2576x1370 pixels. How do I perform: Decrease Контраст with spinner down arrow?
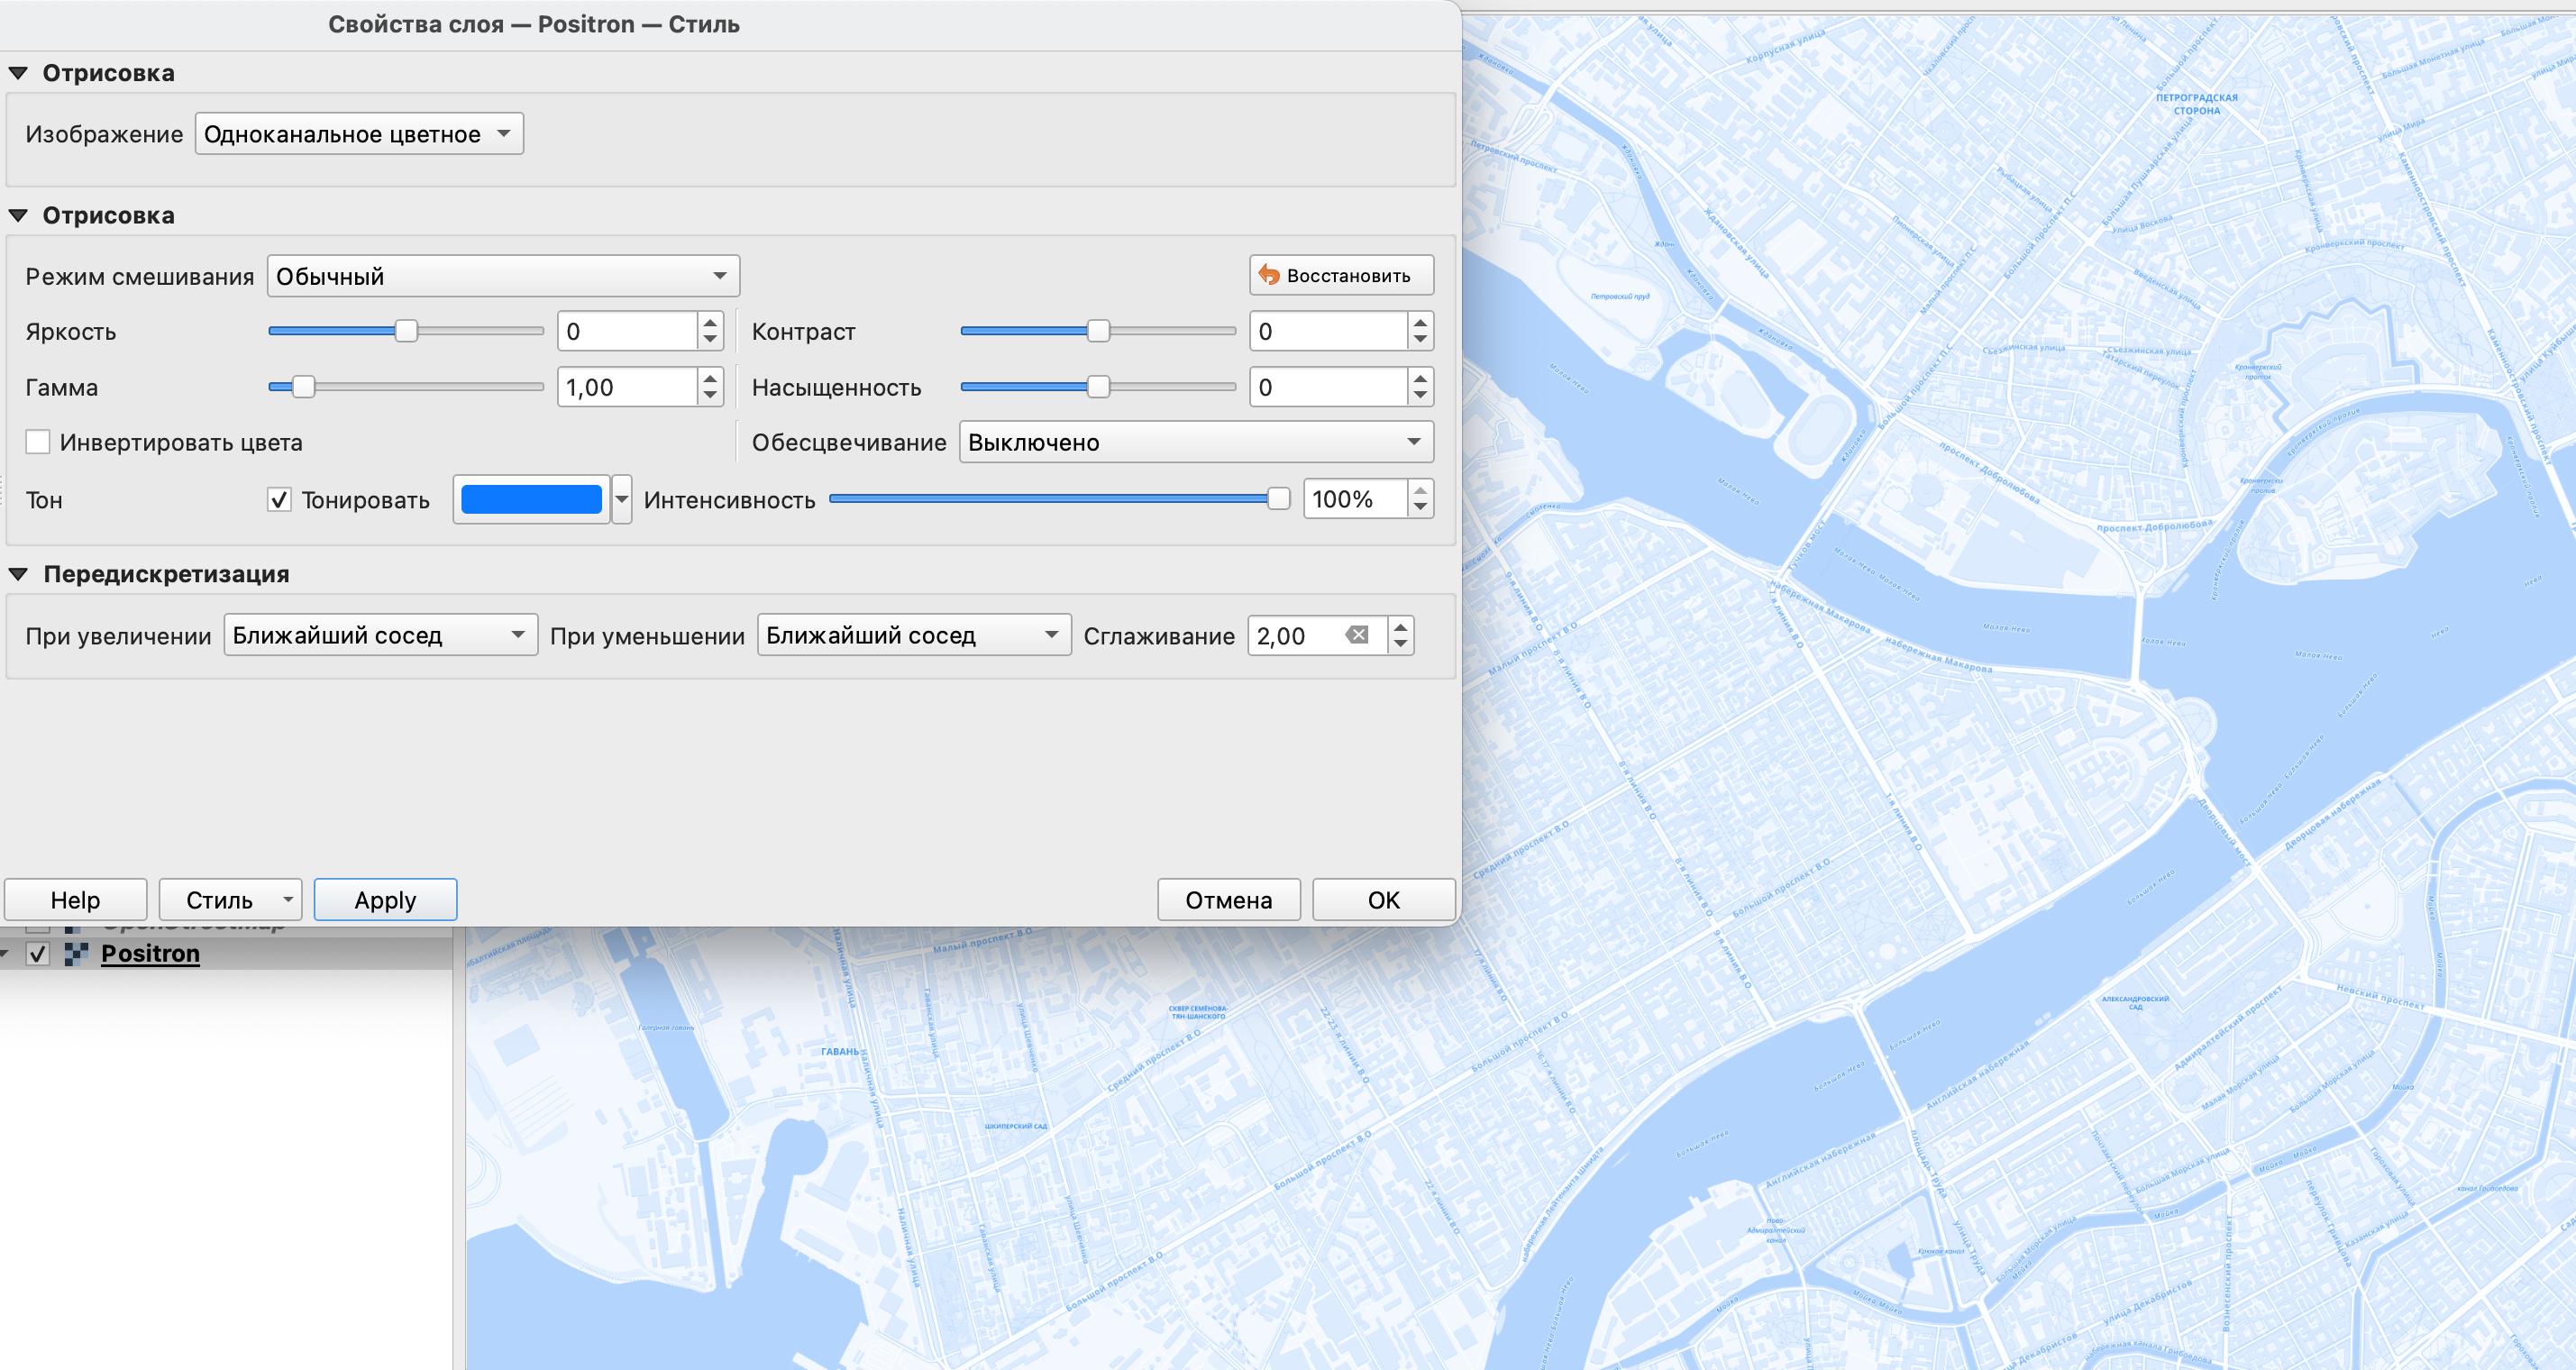(1420, 340)
